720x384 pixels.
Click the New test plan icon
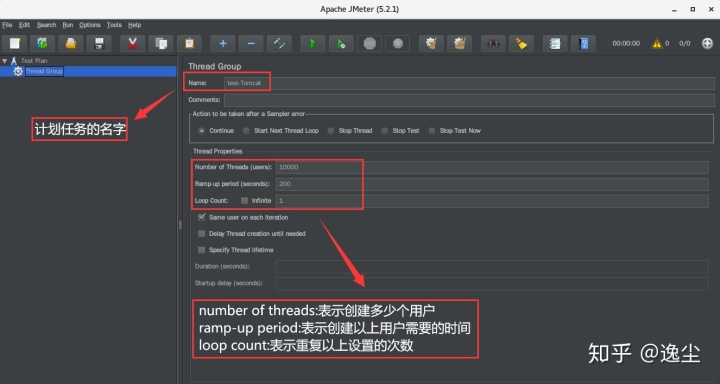coord(15,44)
